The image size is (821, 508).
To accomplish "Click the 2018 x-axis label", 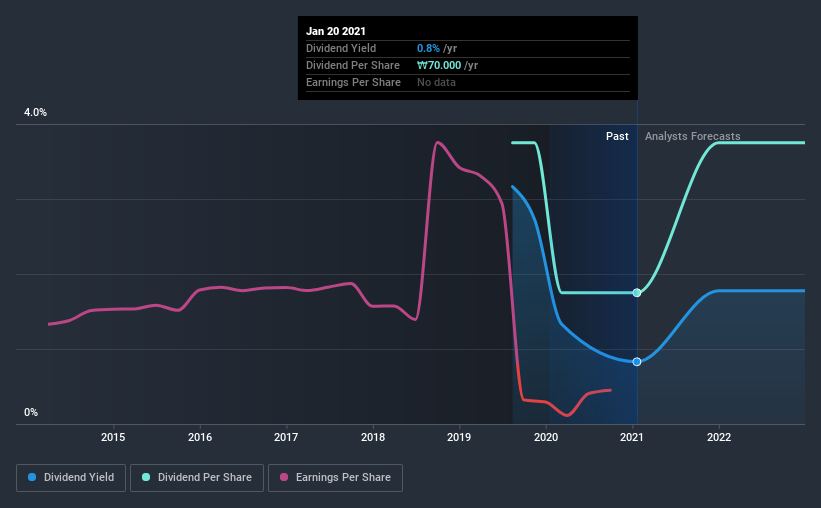I will [x=373, y=437].
